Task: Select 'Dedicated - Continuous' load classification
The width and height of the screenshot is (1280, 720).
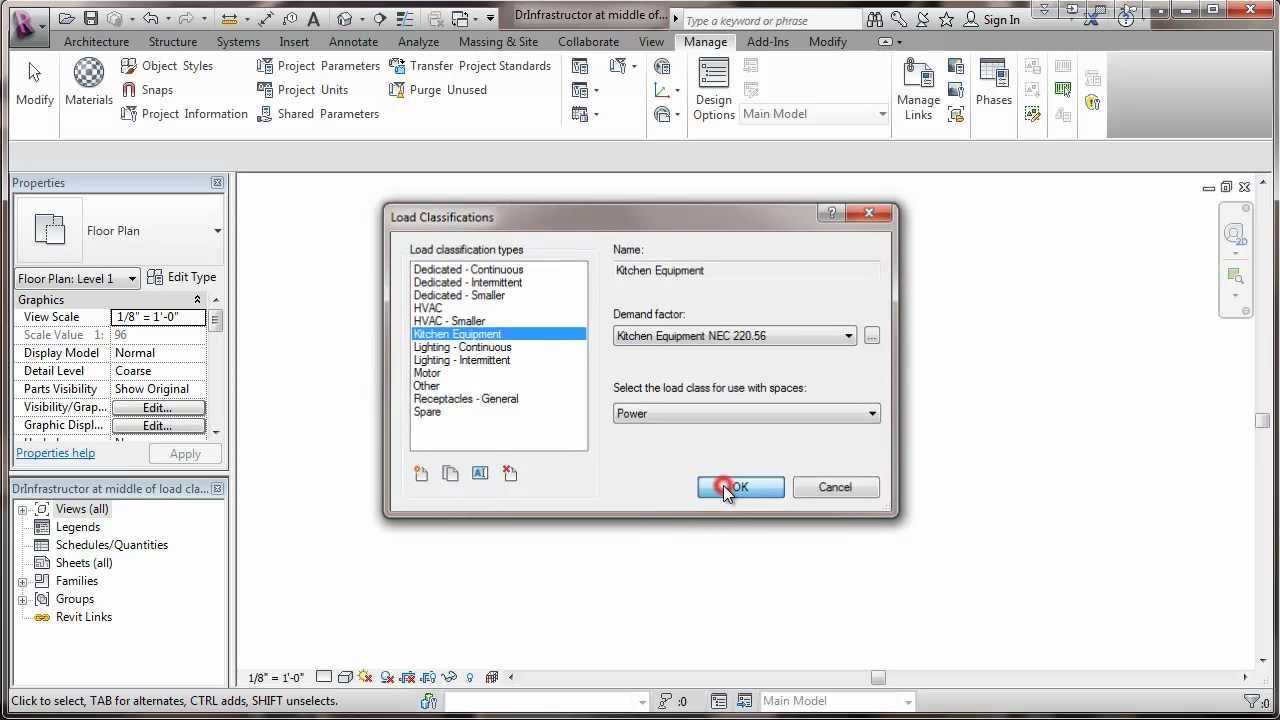Action: (x=468, y=270)
